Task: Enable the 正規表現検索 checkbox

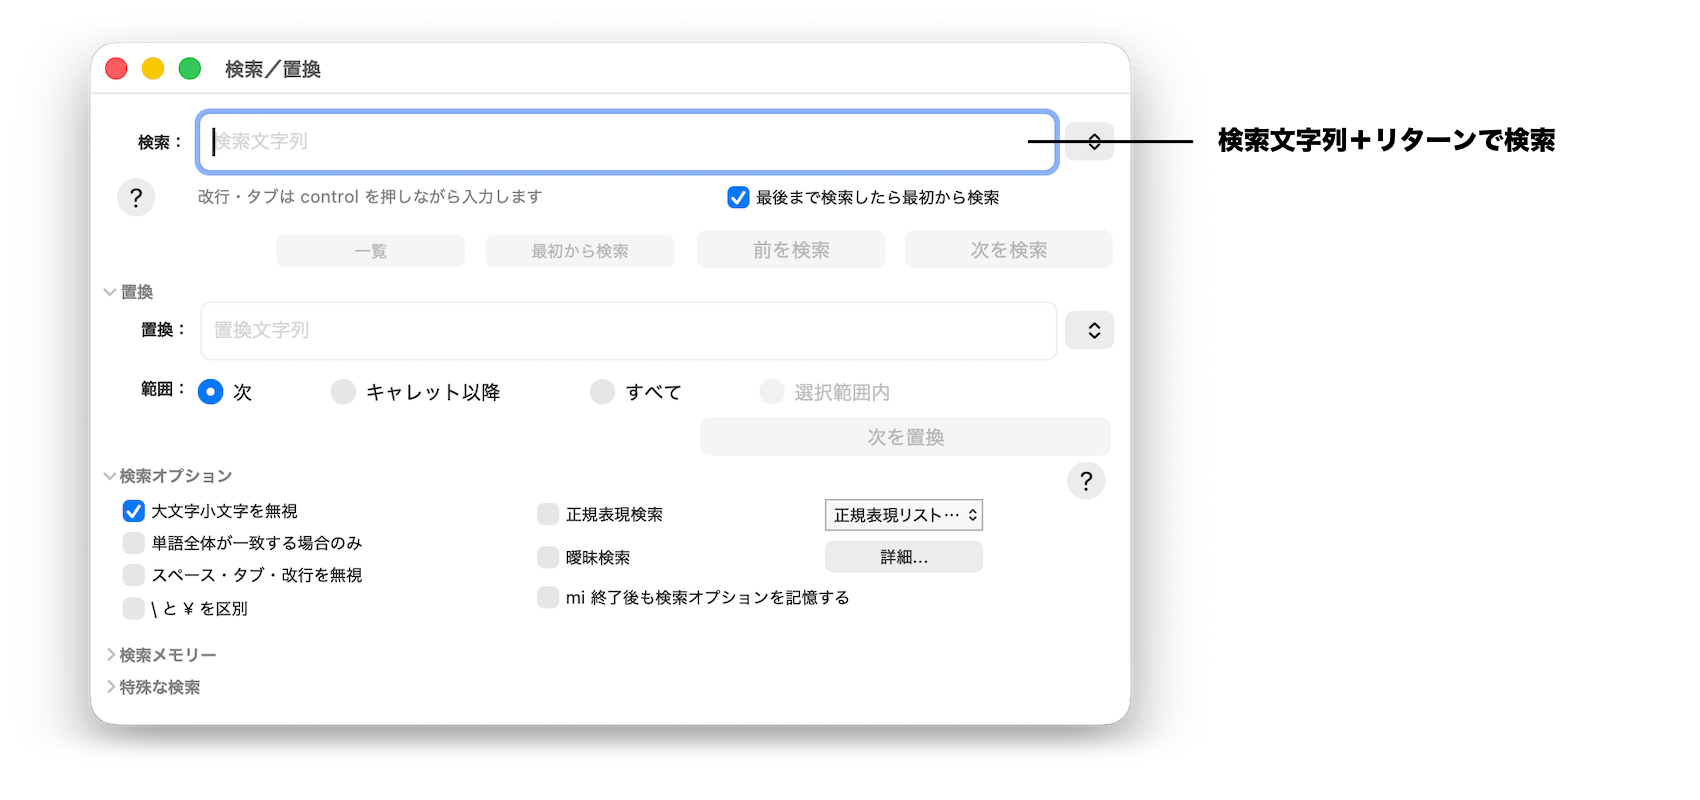Action: tap(548, 514)
